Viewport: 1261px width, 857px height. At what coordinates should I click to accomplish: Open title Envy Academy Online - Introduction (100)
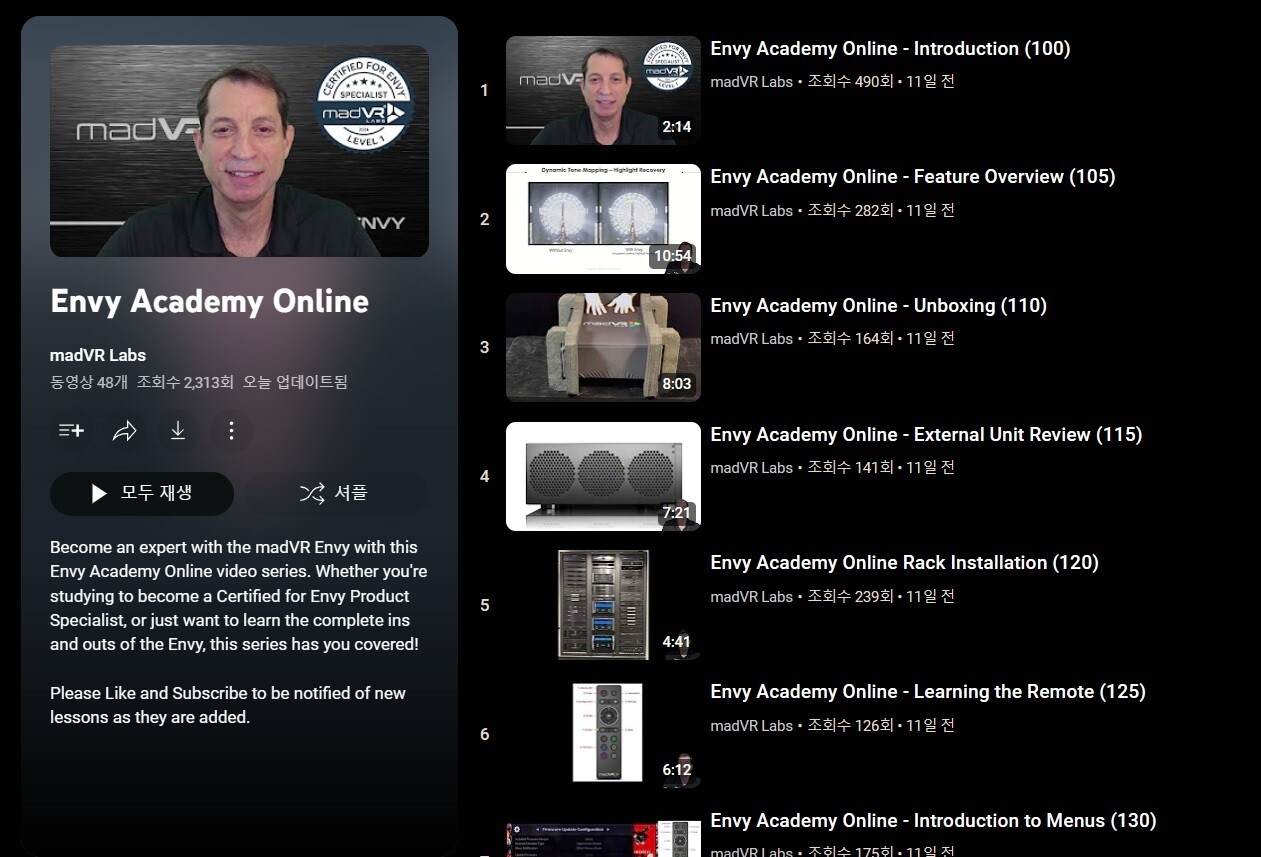(890, 49)
